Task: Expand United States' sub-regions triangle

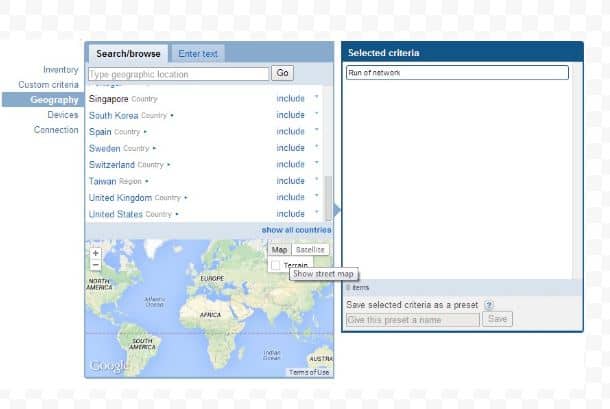Action: pos(177,214)
